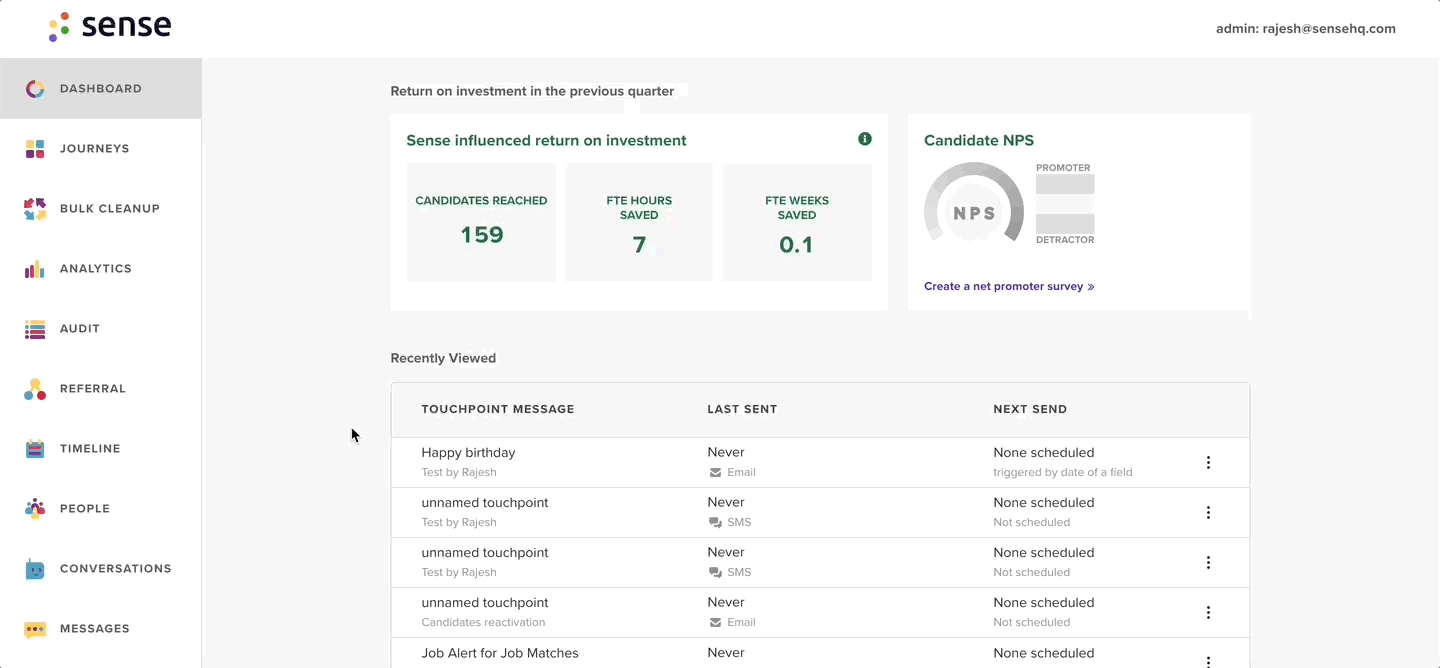The height and width of the screenshot is (668, 1440).
Task: Click 'Sense influenced return on investment' heading
Action: 546,140
